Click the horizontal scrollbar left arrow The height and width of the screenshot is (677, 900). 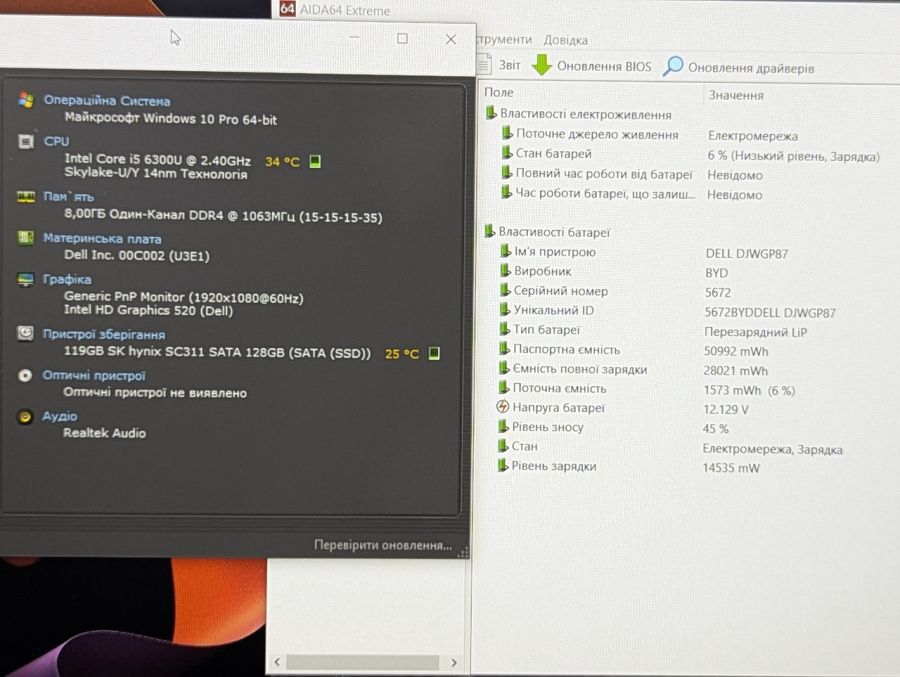pyautogui.click(x=277, y=661)
